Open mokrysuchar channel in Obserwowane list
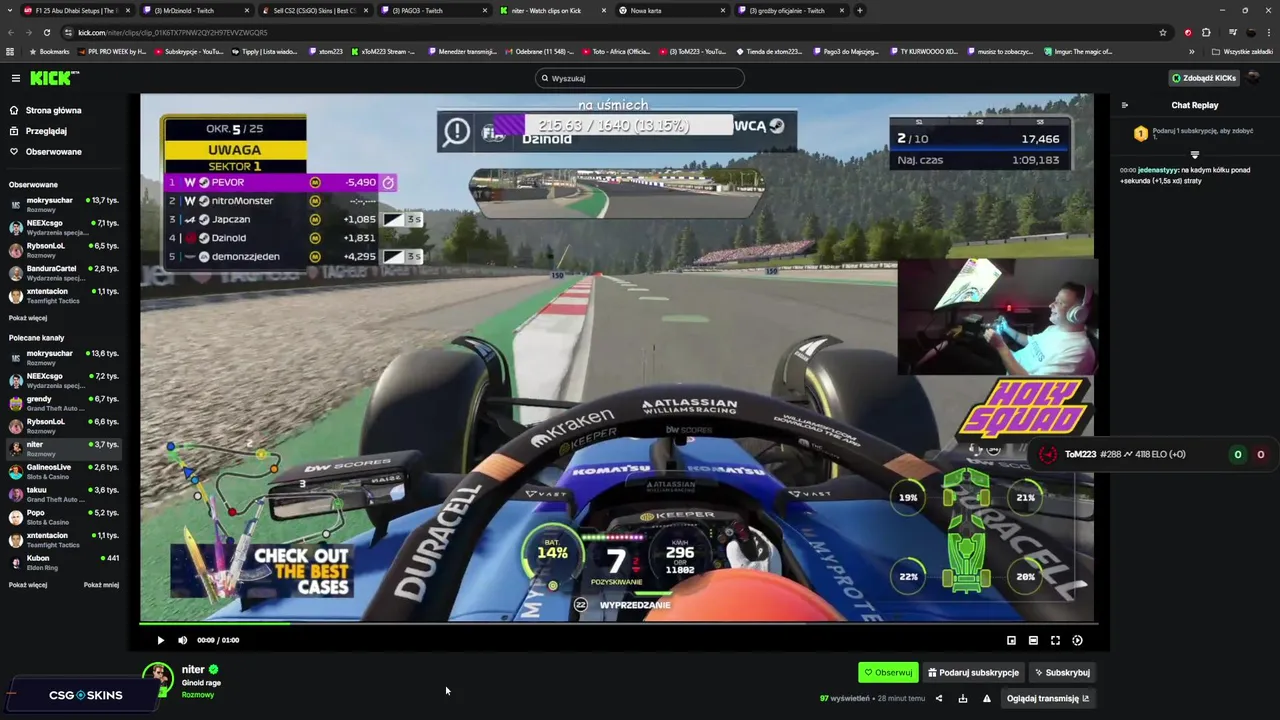The width and height of the screenshot is (1280, 720). (x=64, y=204)
